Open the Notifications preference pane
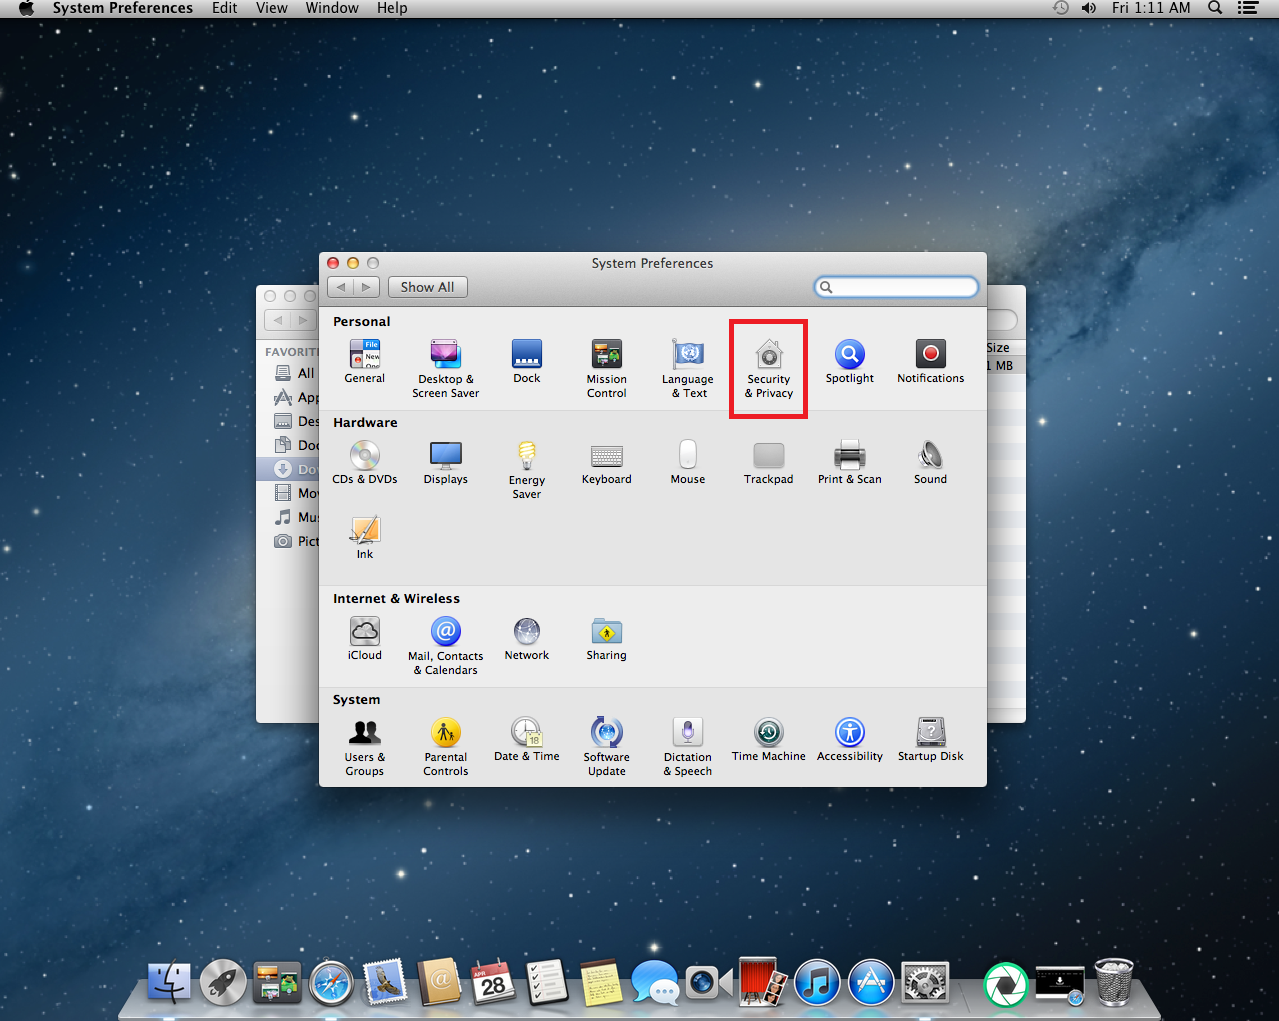The image size is (1279, 1021). coord(931,361)
